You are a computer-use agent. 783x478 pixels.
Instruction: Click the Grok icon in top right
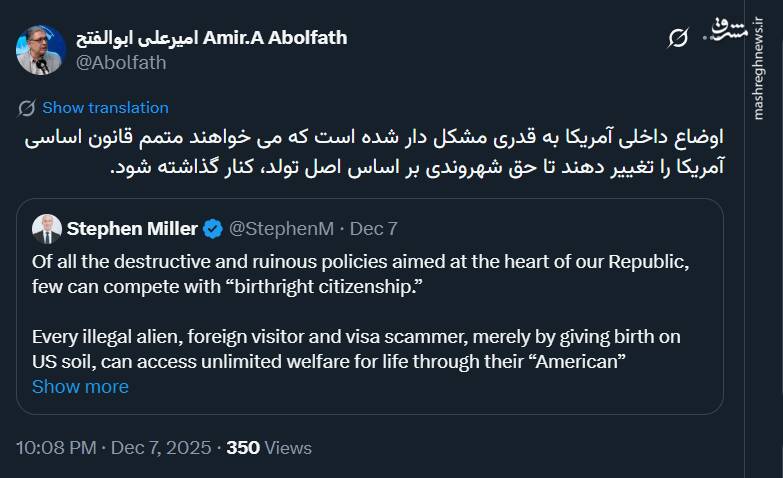tap(678, 38)
